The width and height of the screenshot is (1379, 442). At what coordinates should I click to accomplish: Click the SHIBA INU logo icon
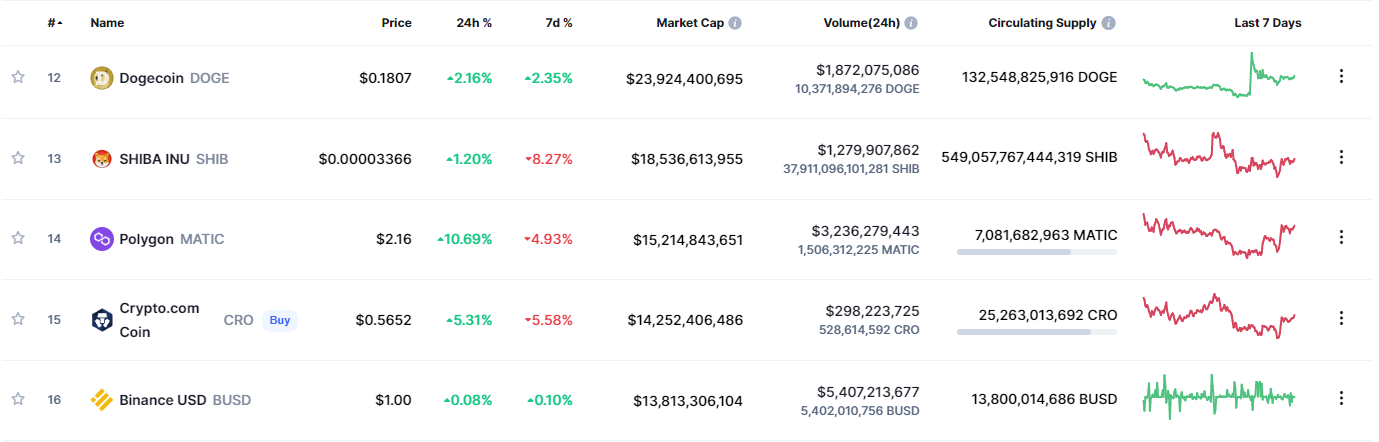pyautogui.click(x=102, y=158)
